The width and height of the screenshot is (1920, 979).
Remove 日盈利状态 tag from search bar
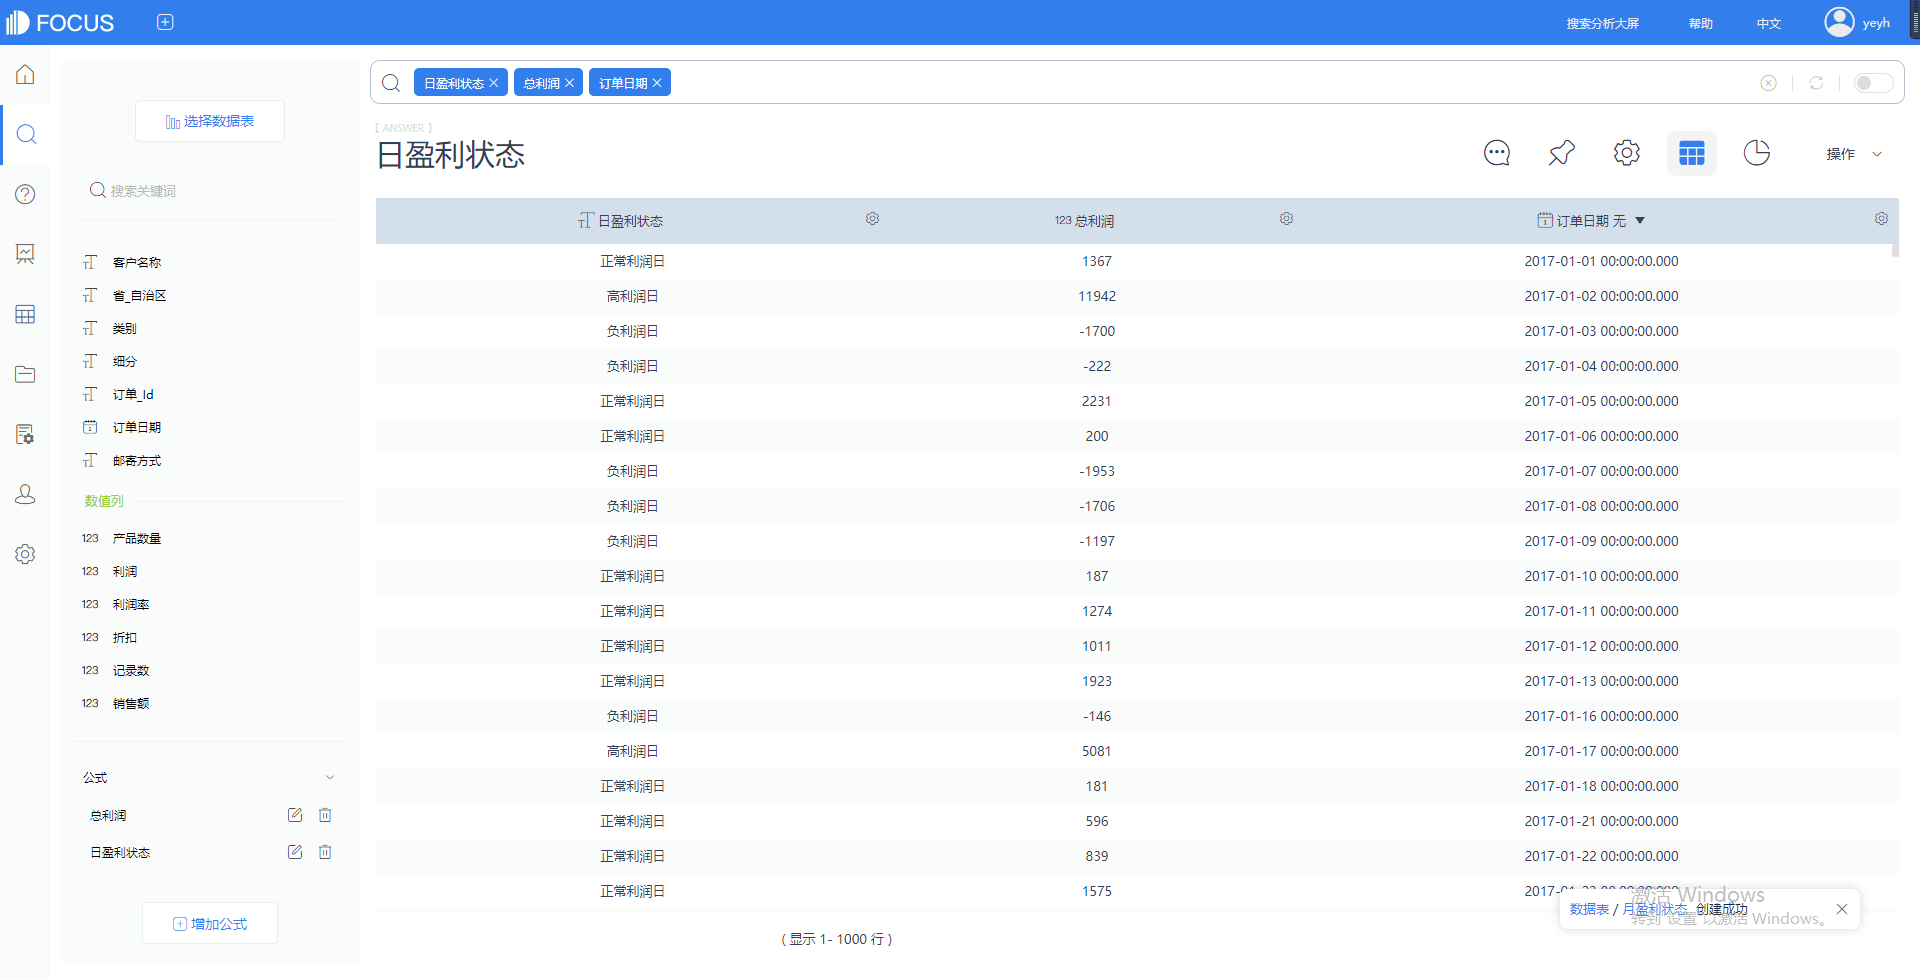494,83
